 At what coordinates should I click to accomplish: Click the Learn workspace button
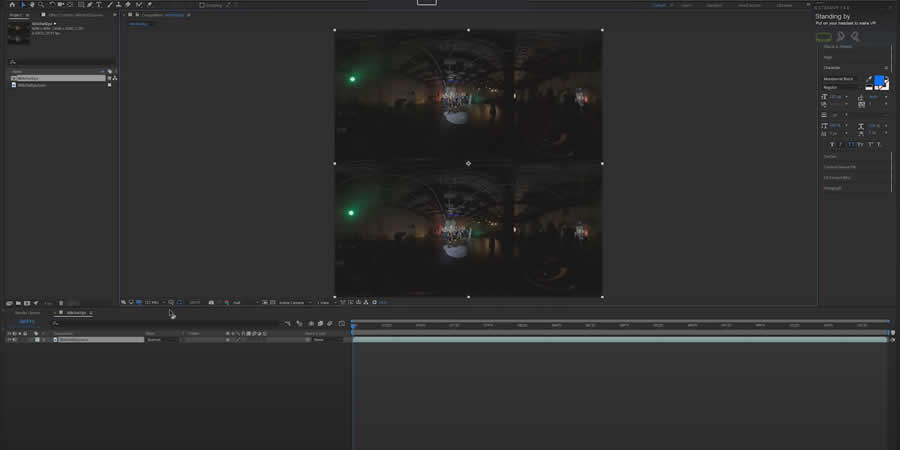point(686,5)
